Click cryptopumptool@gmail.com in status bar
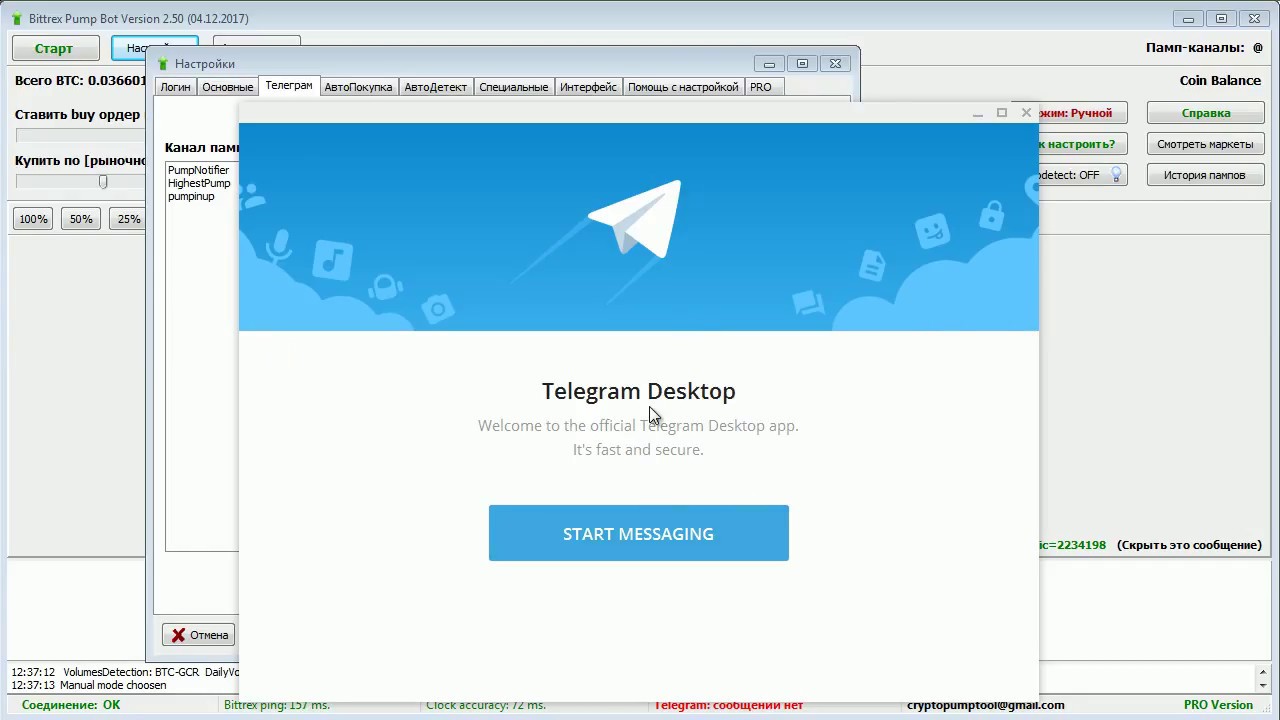1280x720 pixels. click(986, 705)
